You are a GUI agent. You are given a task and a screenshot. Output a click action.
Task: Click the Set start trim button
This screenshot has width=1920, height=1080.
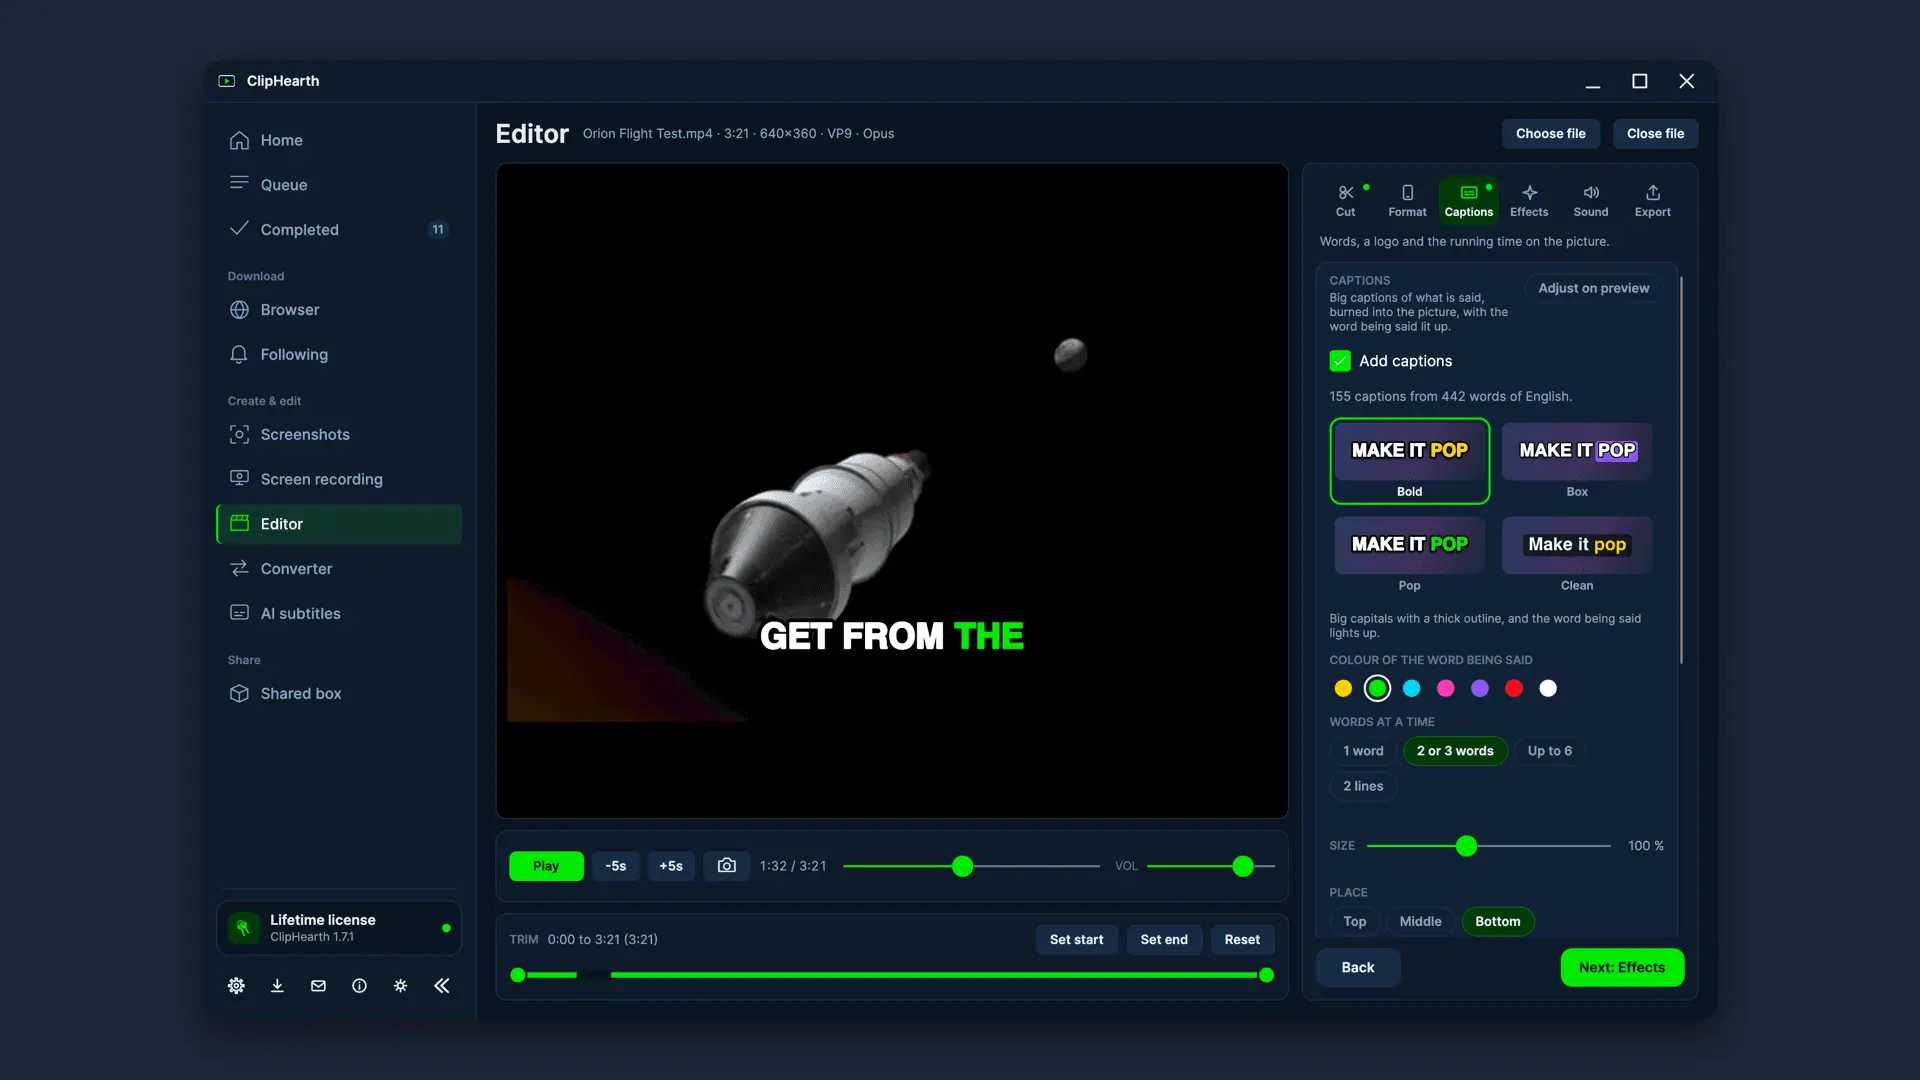coord(1076,940)
